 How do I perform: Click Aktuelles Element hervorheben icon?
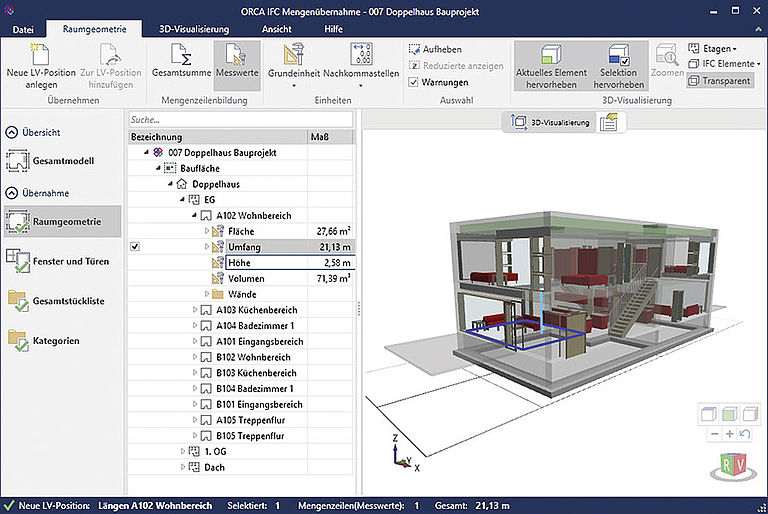[x=552, y=54]
